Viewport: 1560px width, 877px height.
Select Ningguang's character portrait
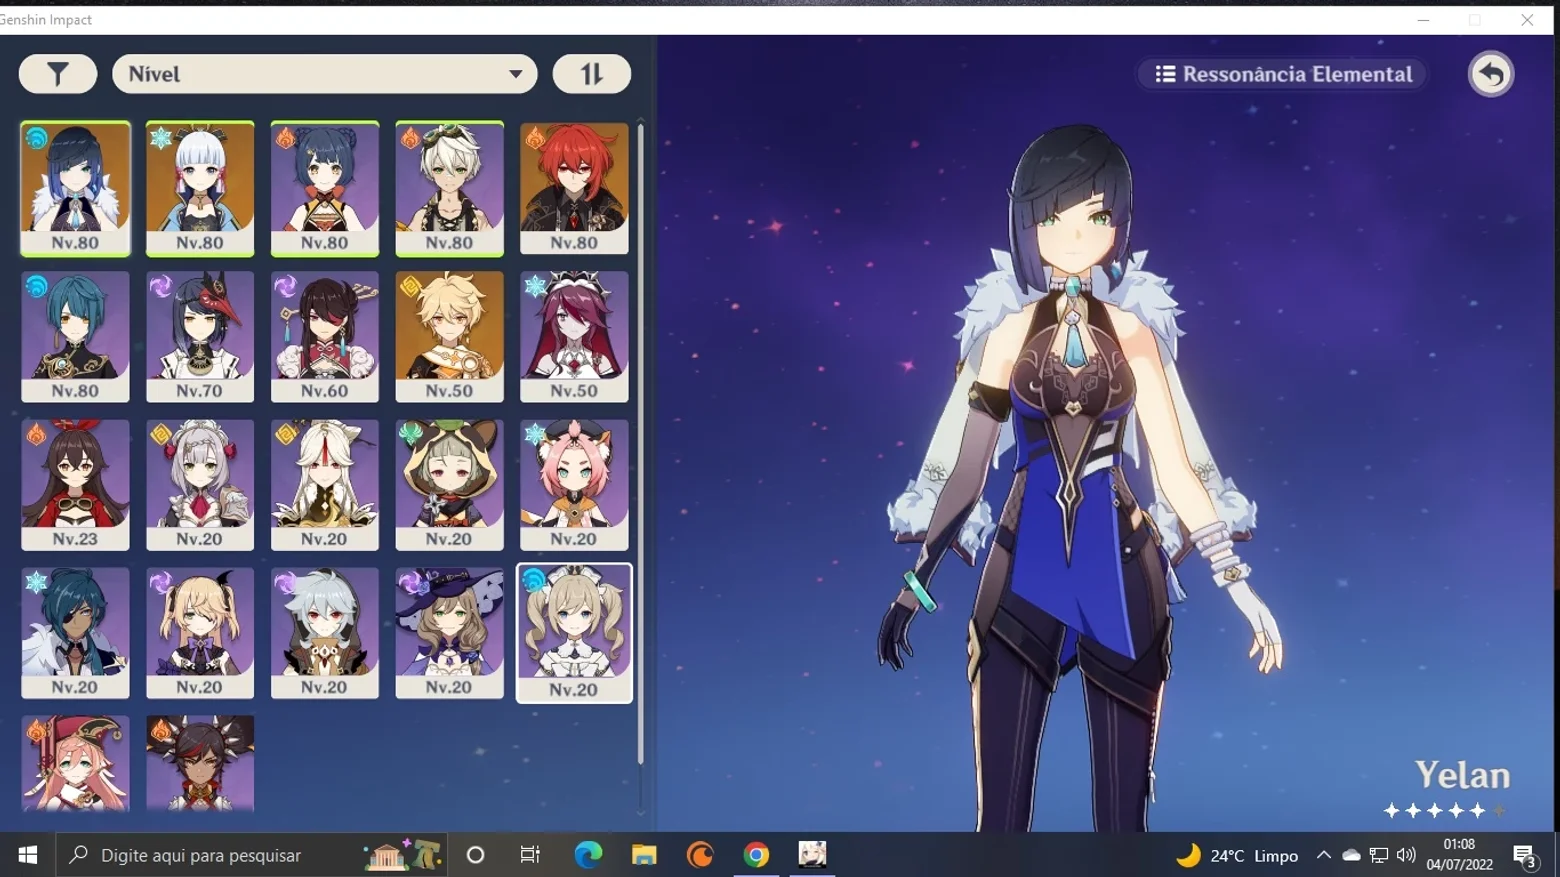click(325, 484)
